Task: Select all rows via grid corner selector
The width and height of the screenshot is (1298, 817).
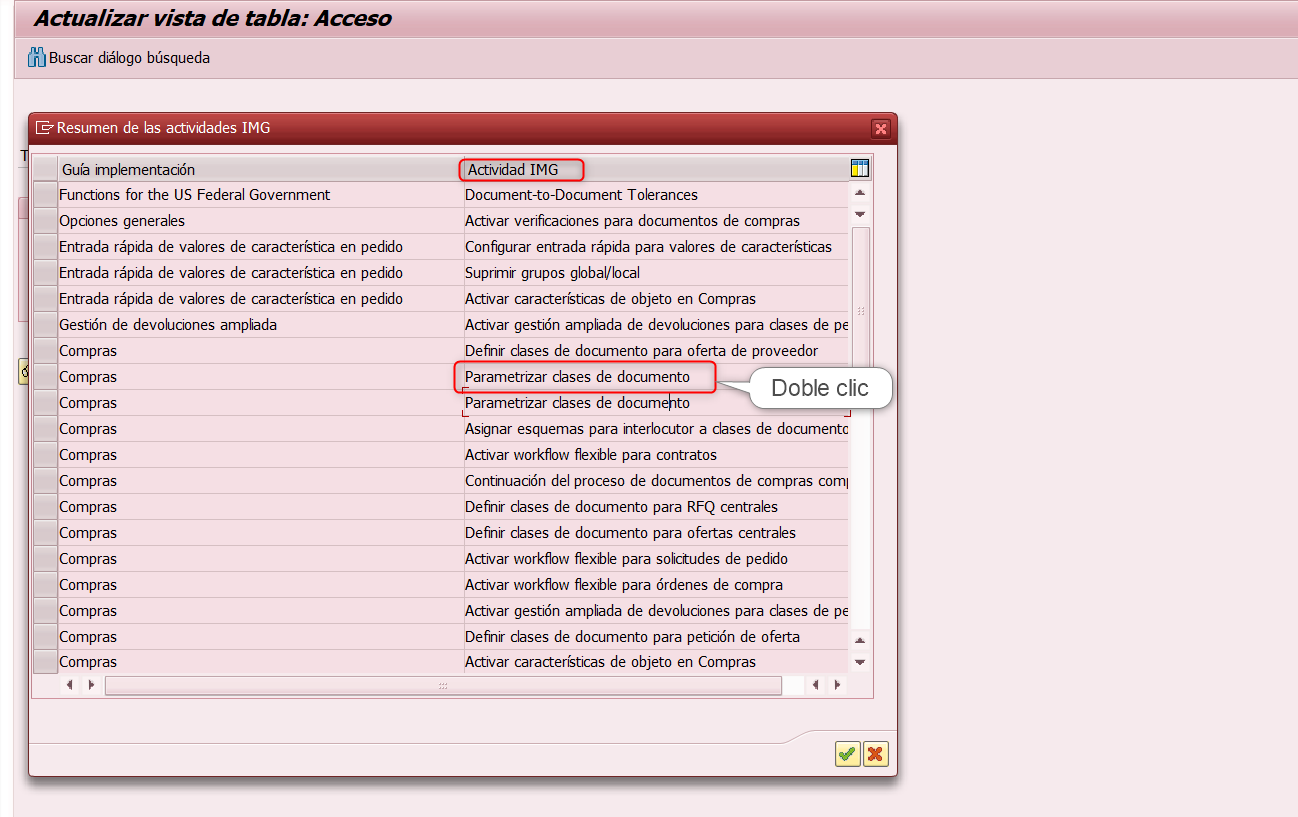Action: click(45, 169)
